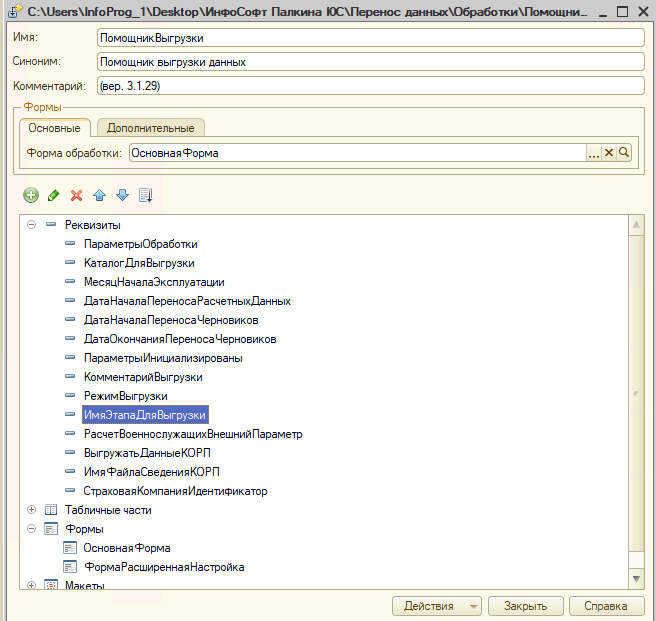
Task: Click the ellipsis button to choose form
Action: (593, 152)
